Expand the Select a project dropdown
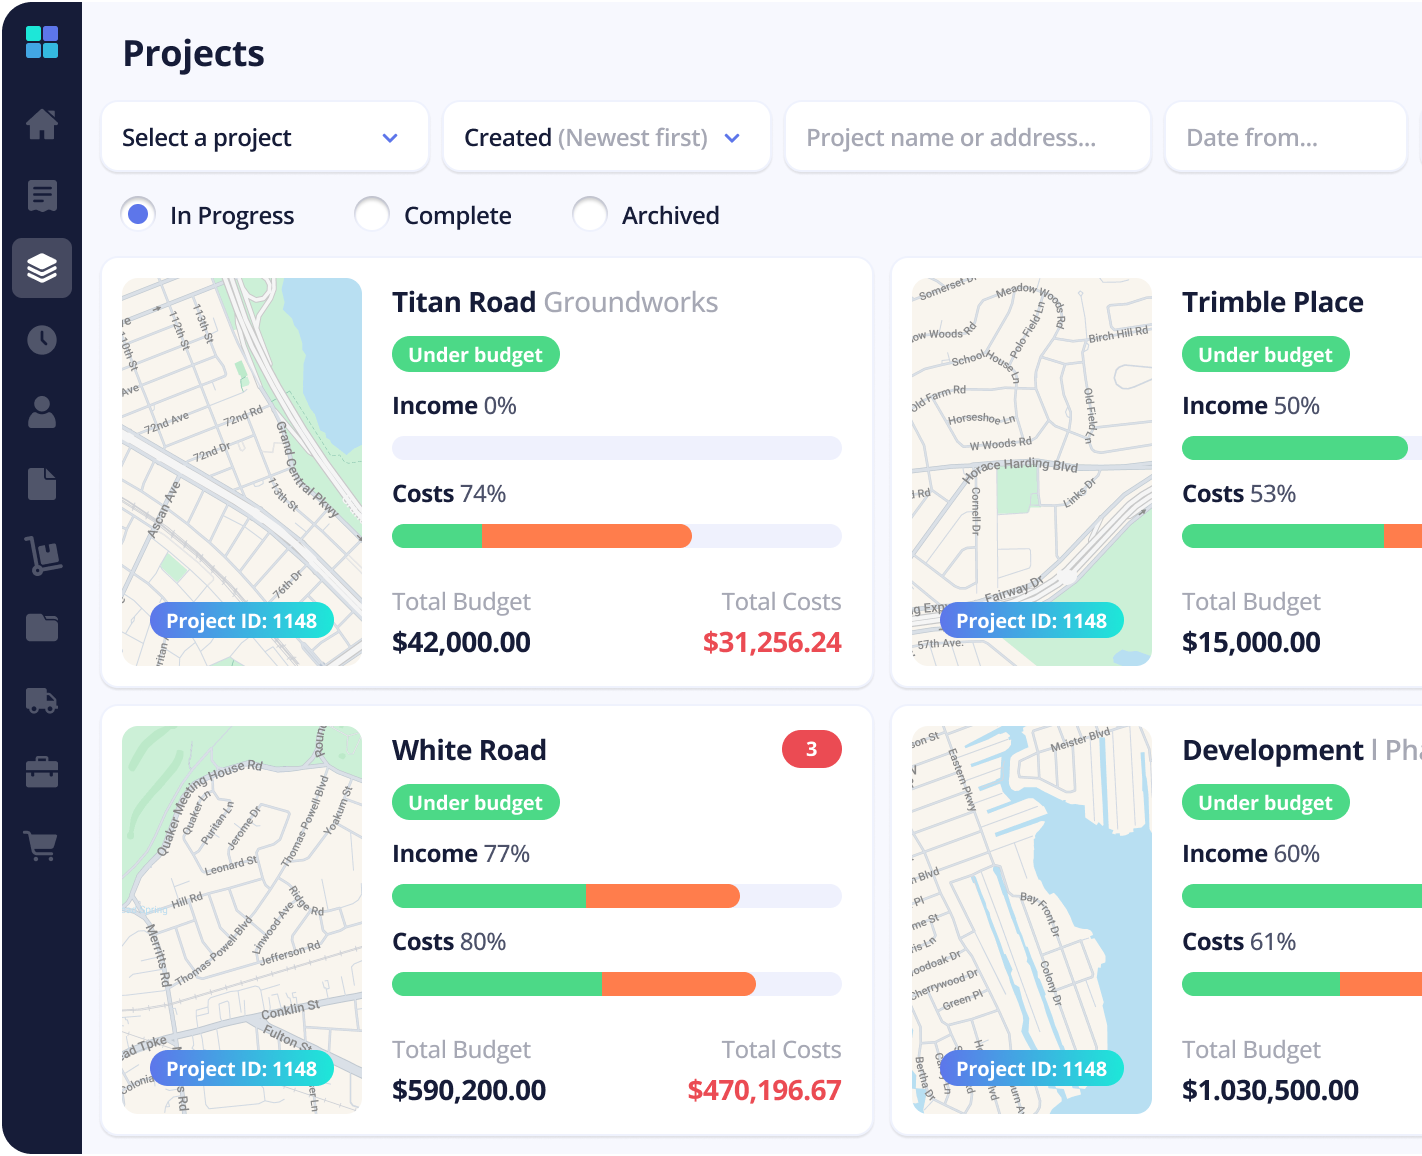Viewport: 1422px width, 1156px height. point(265,137)
